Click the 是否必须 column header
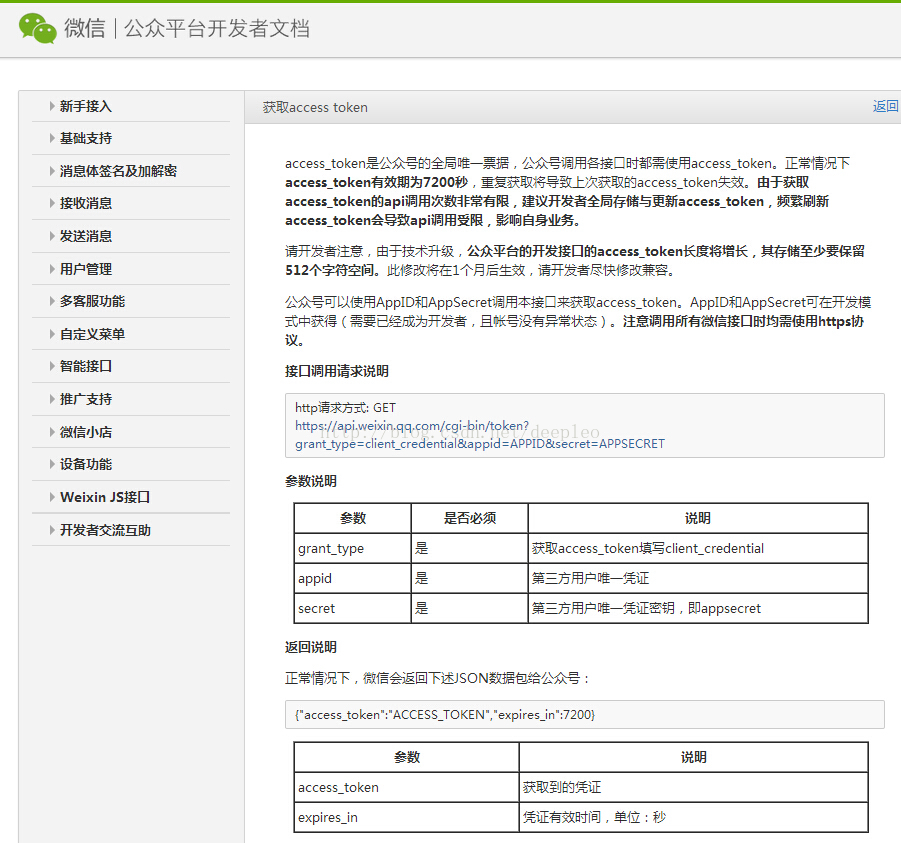This screenshot has width=901, height=843. pos(469,518)
